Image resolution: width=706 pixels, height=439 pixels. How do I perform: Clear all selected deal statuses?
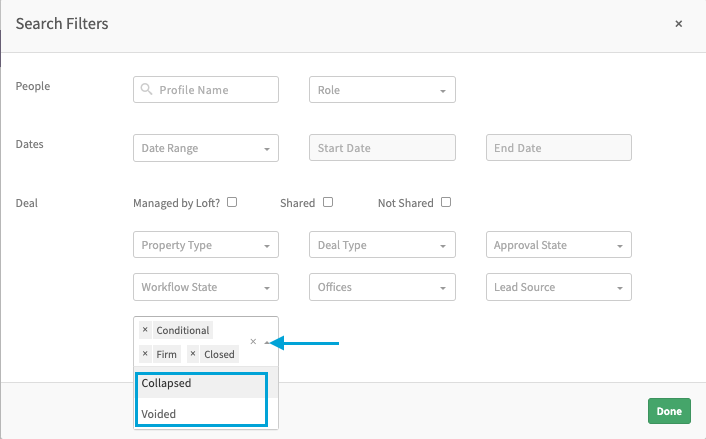pyautogui.click(x=253, y=342)
